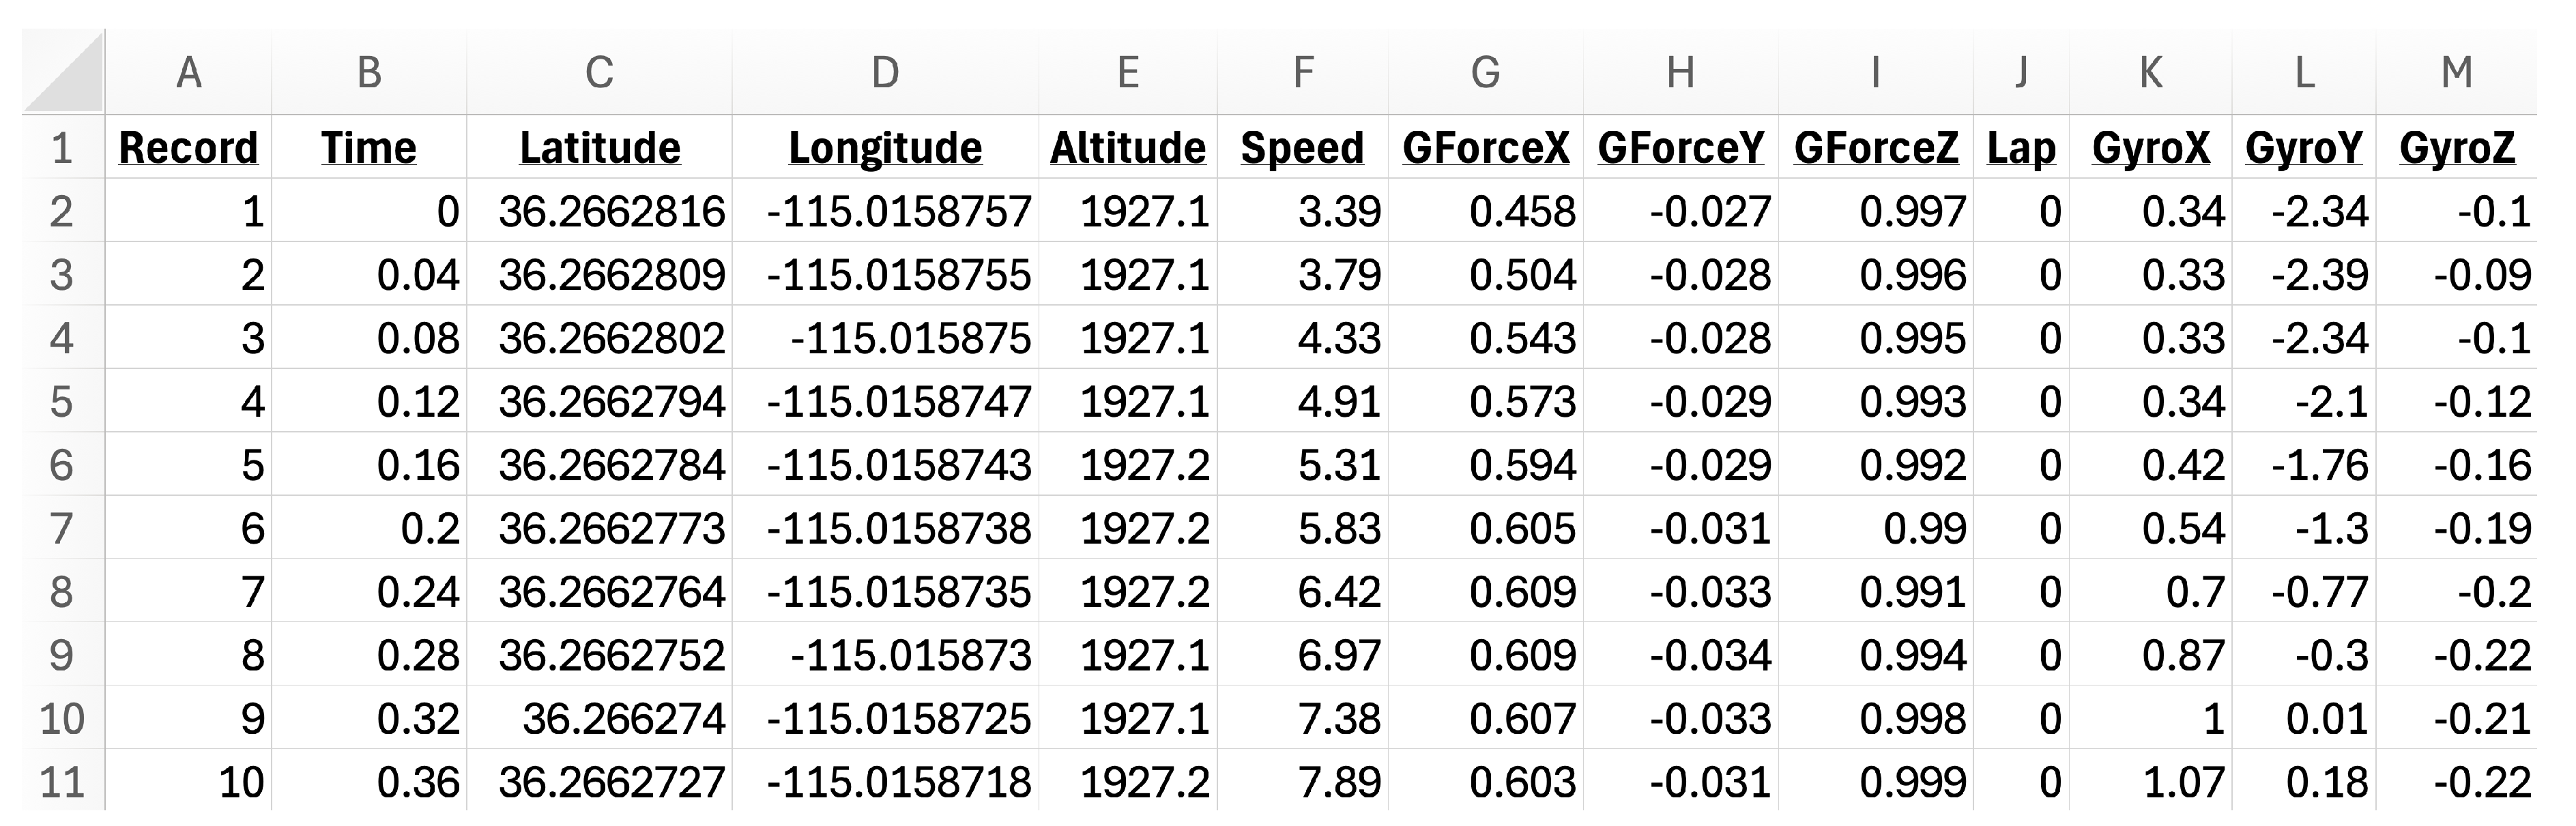
Task: Click row header 7
Action: [x=62, y=528]
